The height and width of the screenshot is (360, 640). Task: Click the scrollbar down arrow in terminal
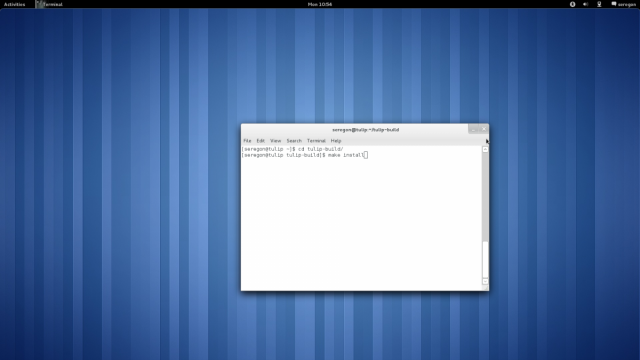[485, 281]
